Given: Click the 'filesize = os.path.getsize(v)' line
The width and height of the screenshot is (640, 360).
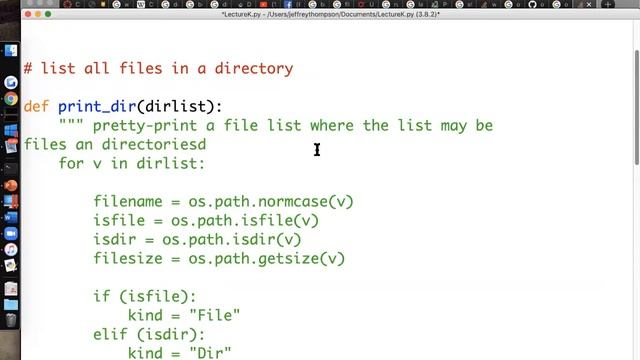Looking at the screenshot, I should point(219,258).
